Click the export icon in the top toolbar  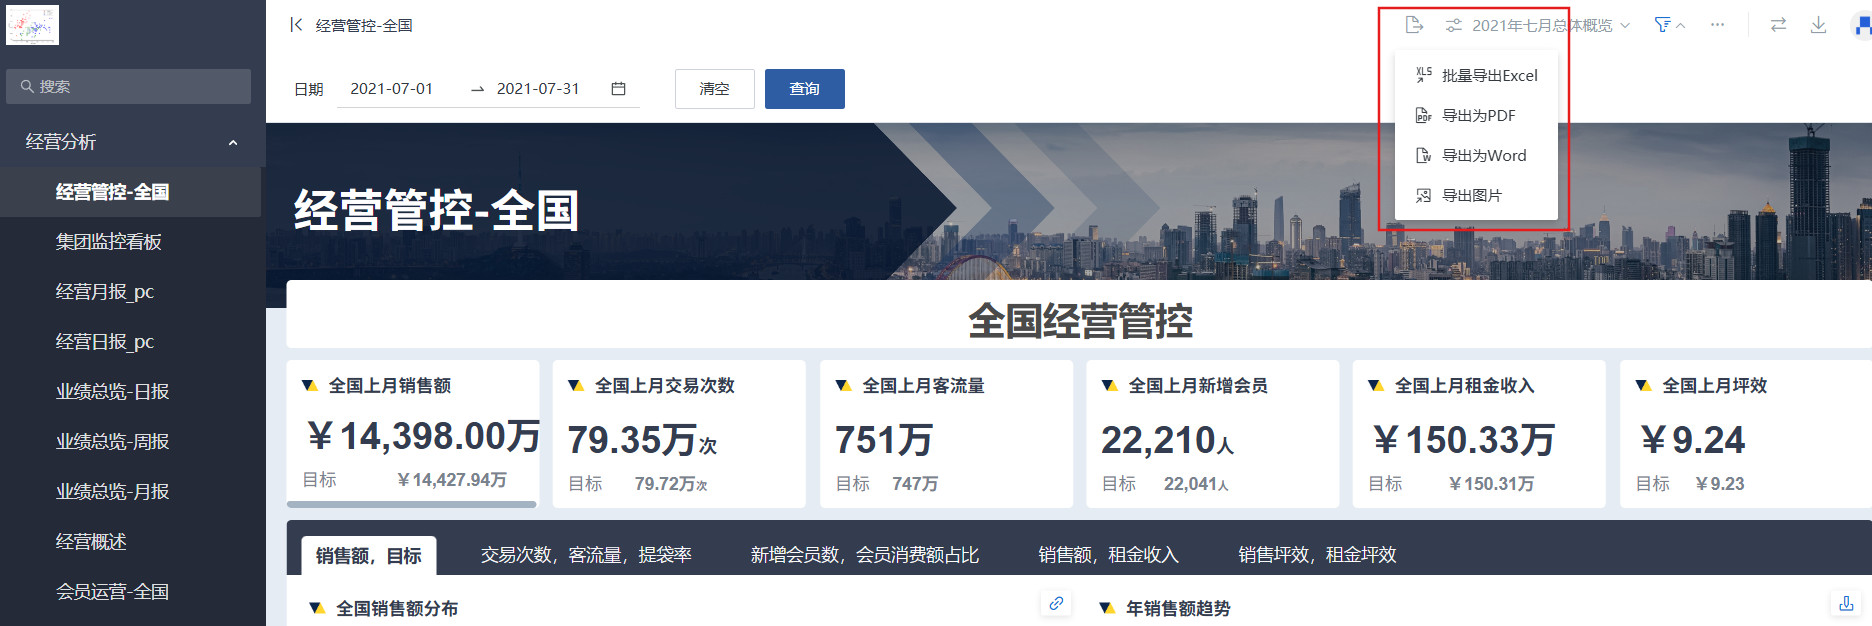pos(1413,25)
